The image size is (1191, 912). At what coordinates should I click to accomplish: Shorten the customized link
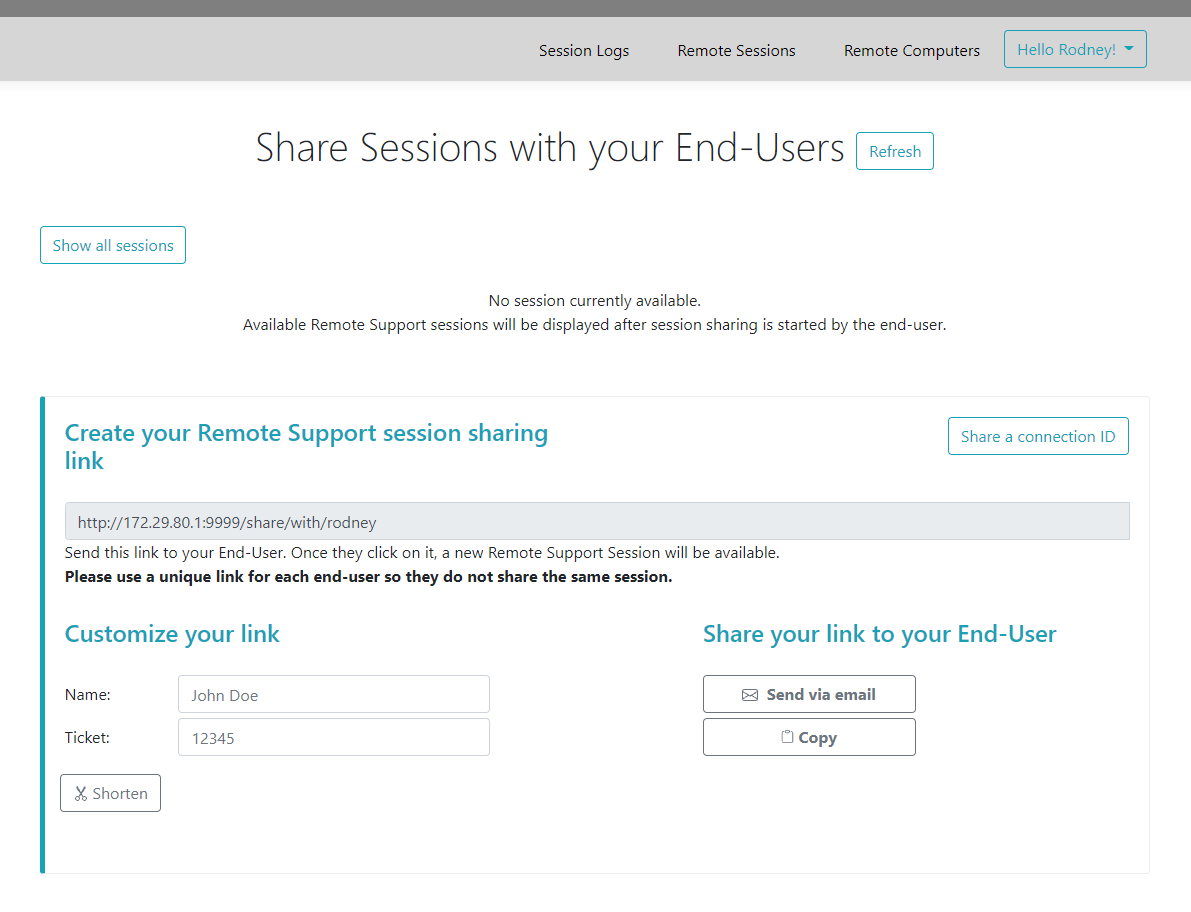(110, 792)
